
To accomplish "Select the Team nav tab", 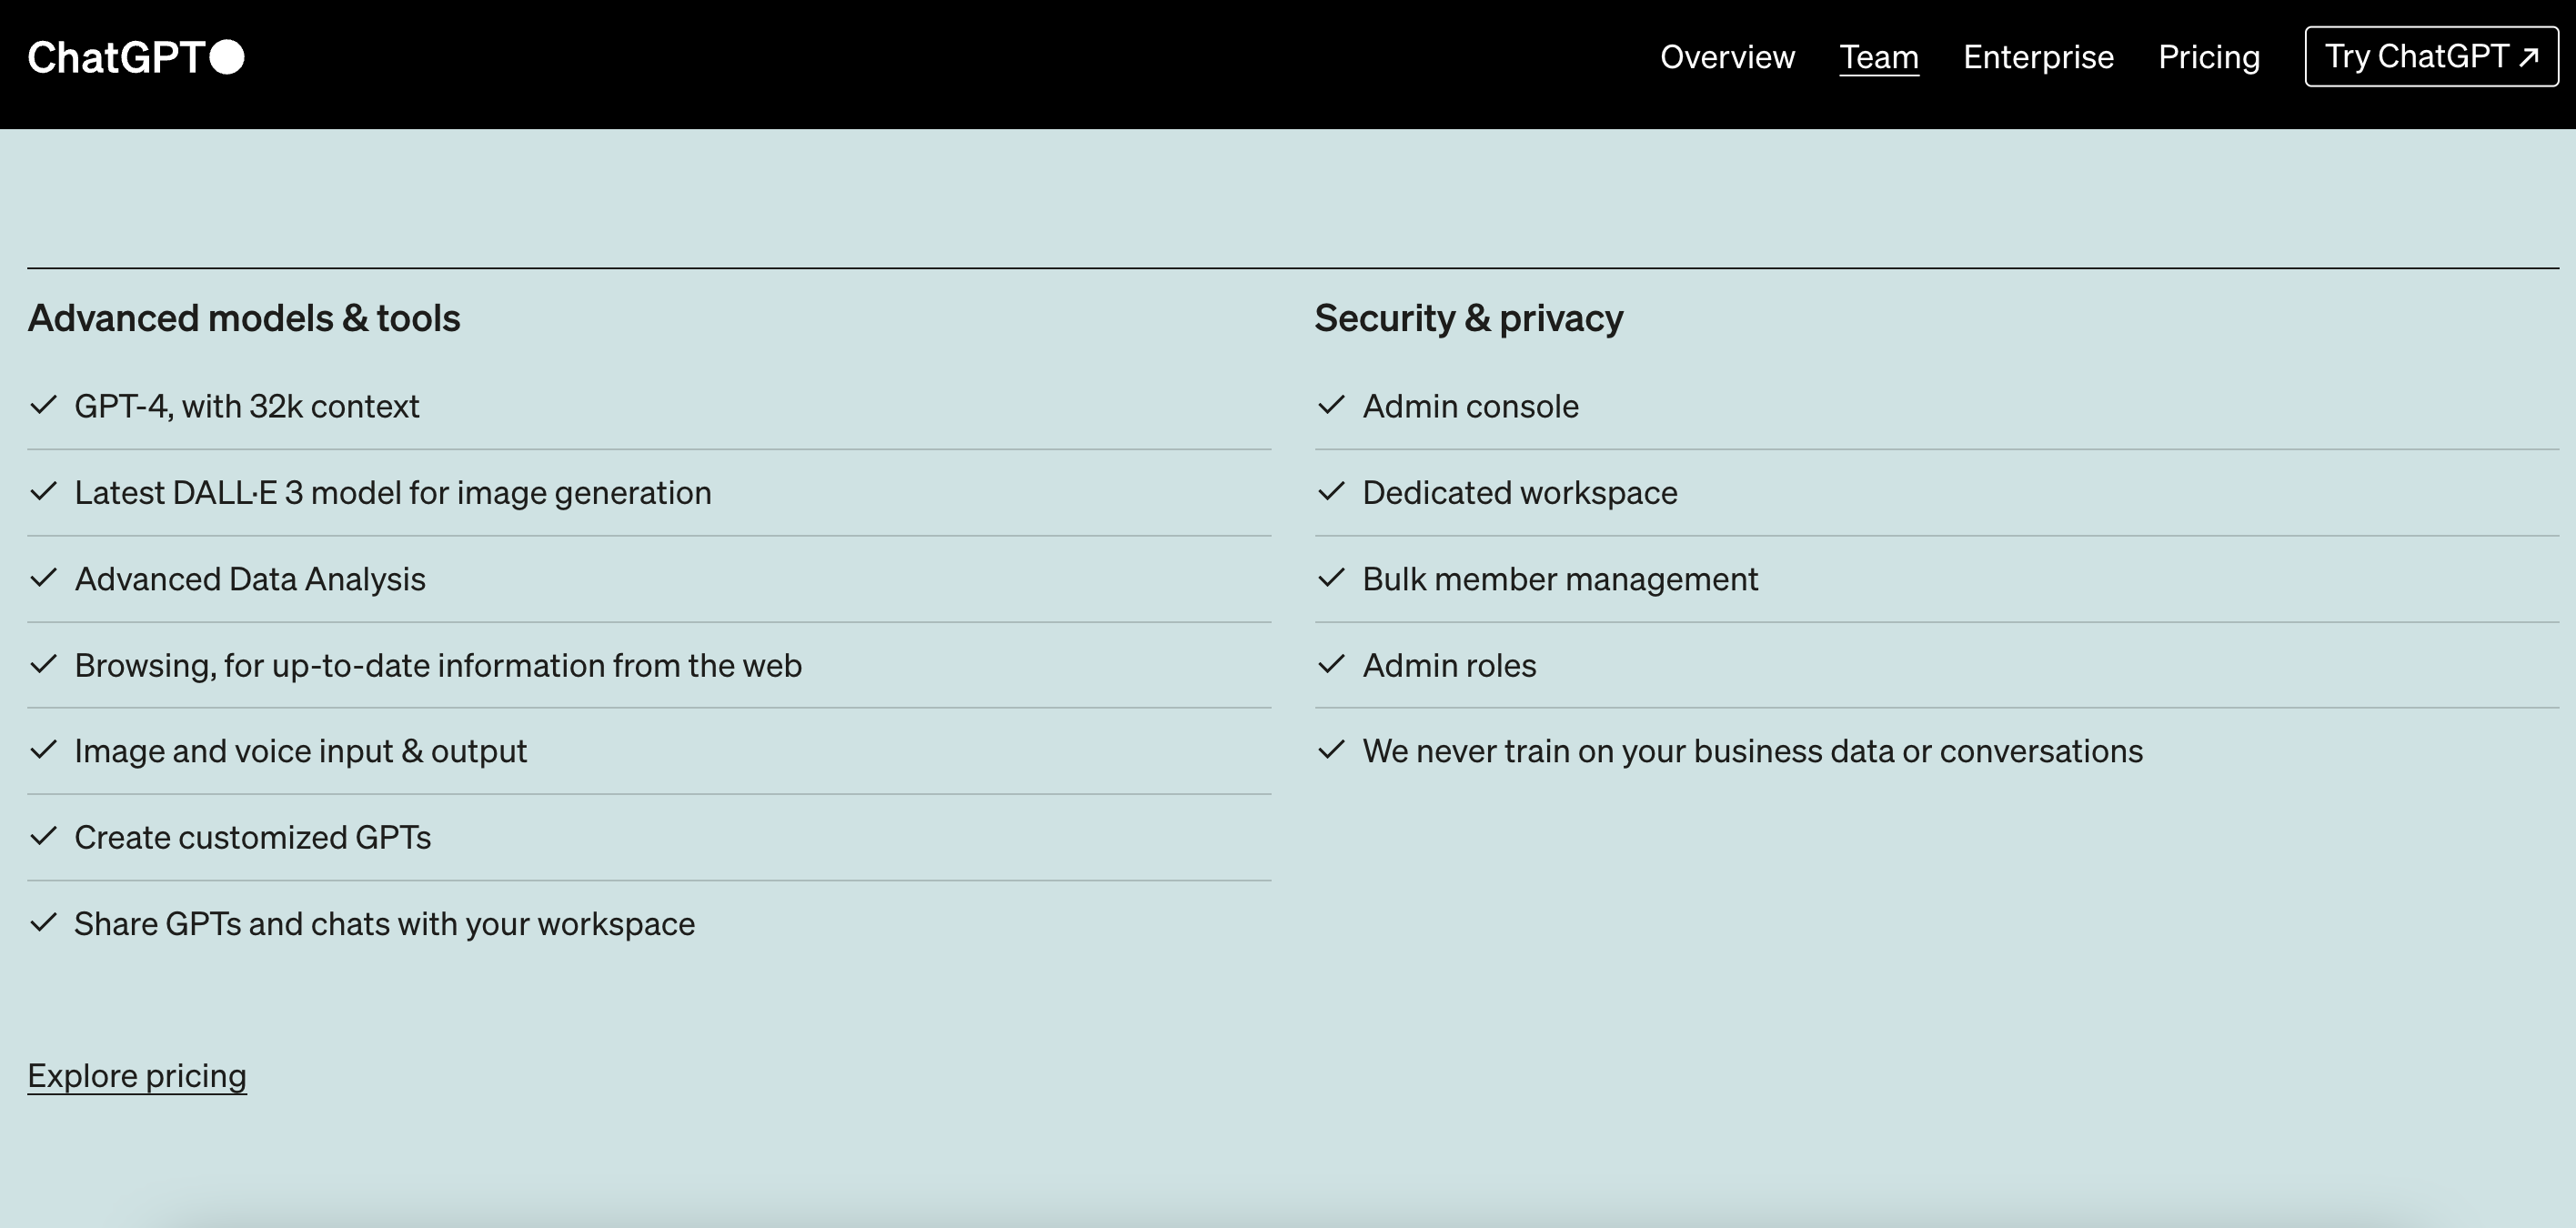I will coord(1878,57).
